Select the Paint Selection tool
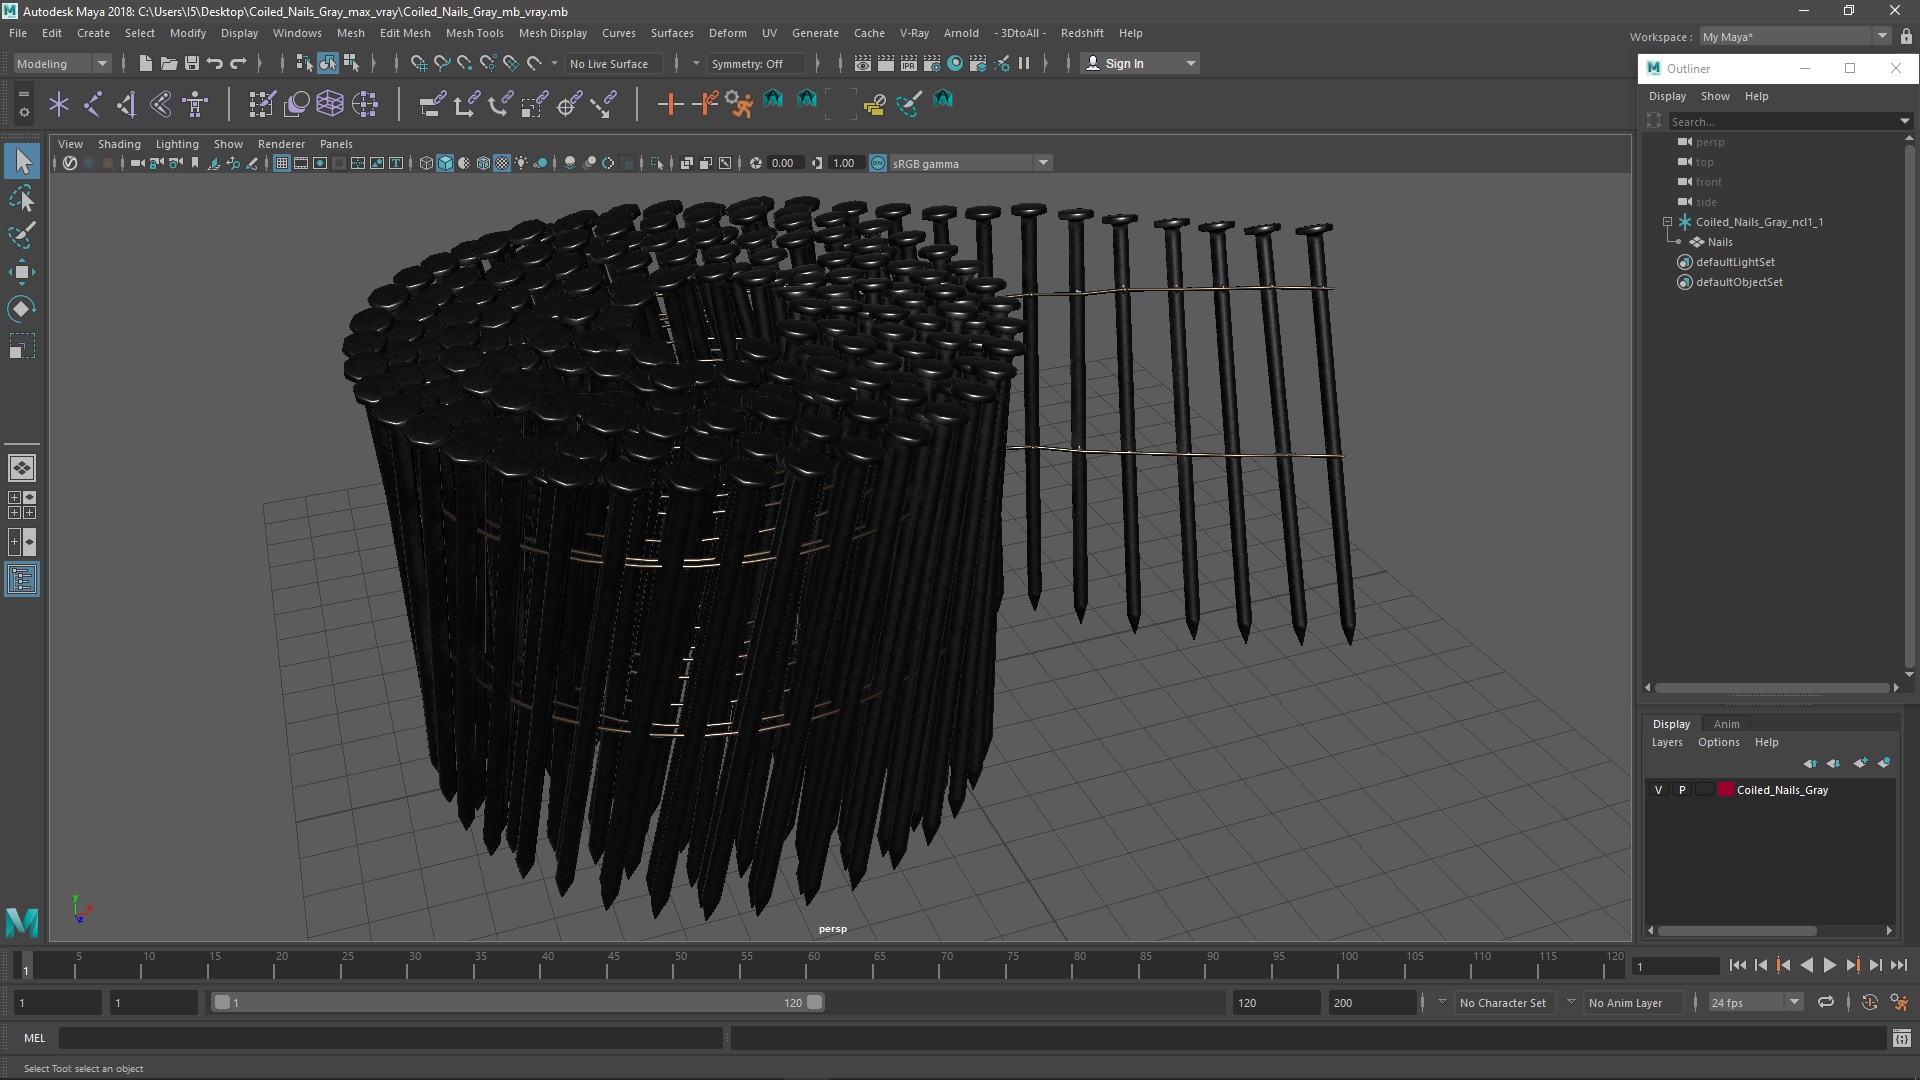This screenshot has height=1080, width=1920. 21,236
